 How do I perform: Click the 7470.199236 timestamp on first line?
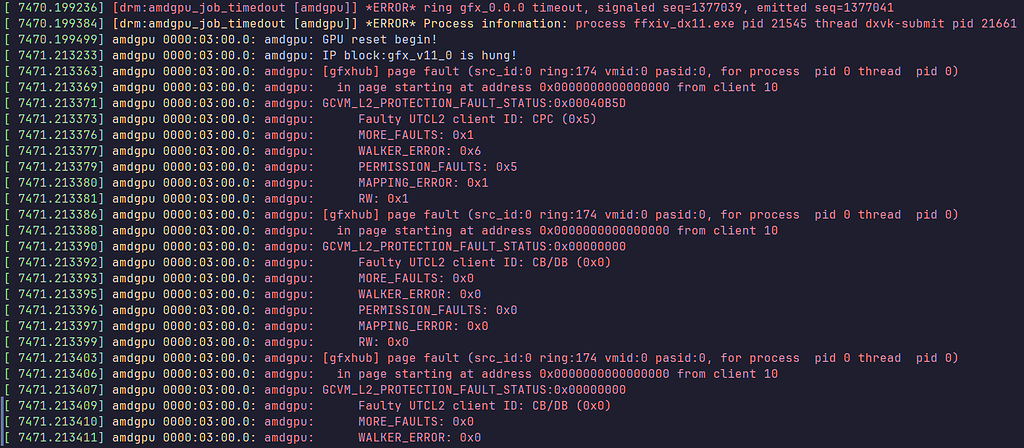coord(61,8)
